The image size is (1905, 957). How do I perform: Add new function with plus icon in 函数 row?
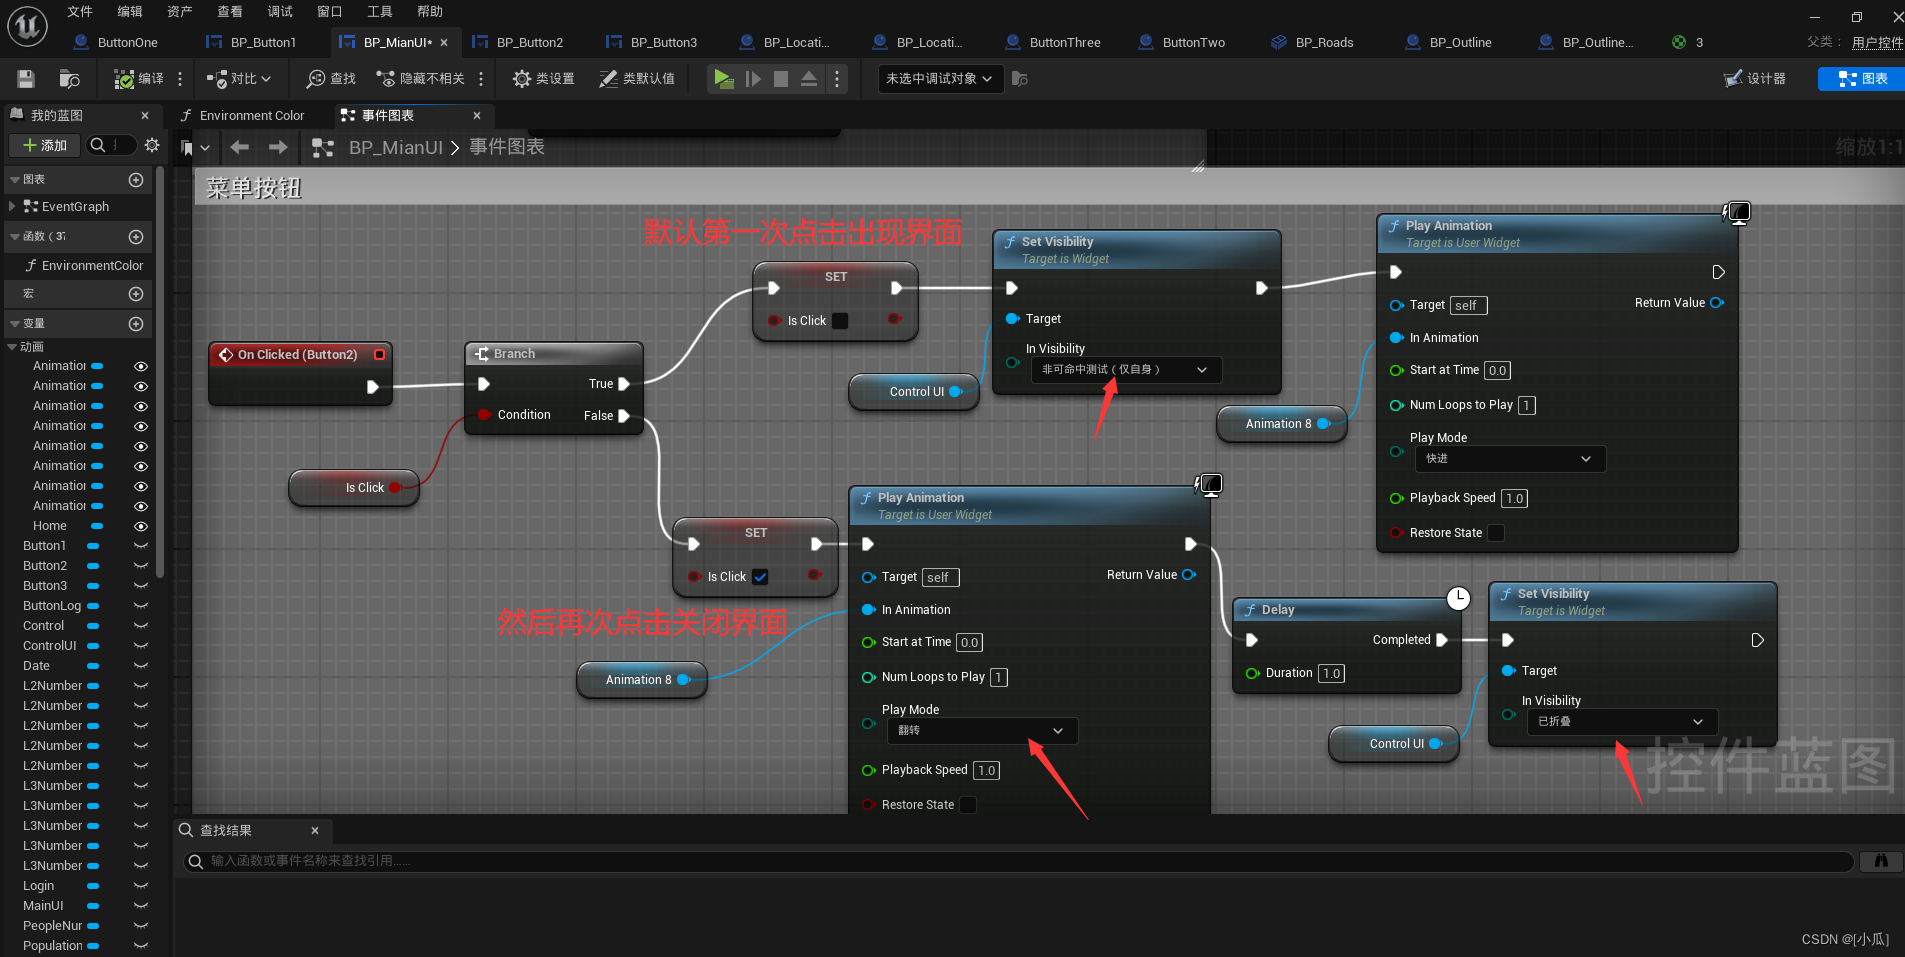pos(136,237)
